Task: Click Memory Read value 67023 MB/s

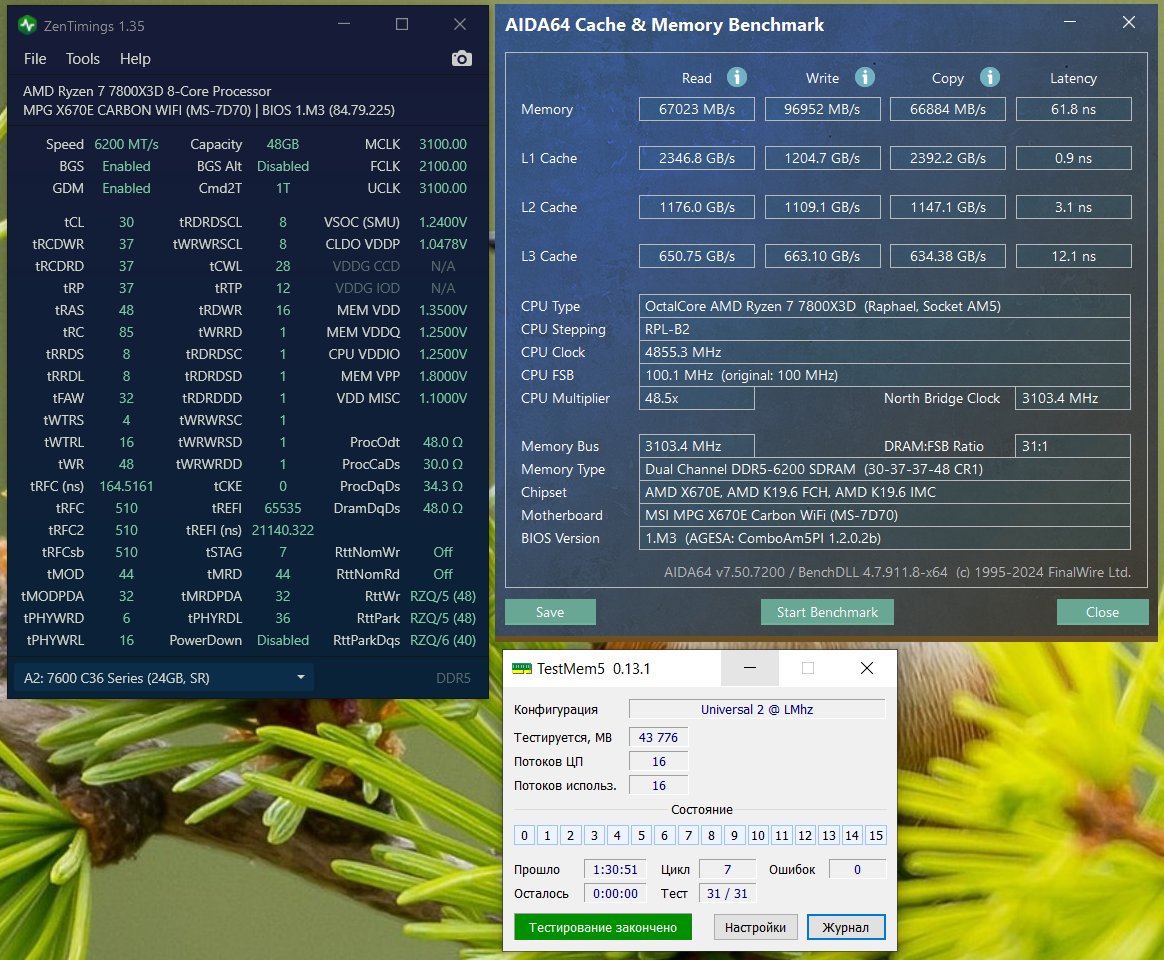Action: (x=696, y=109)
